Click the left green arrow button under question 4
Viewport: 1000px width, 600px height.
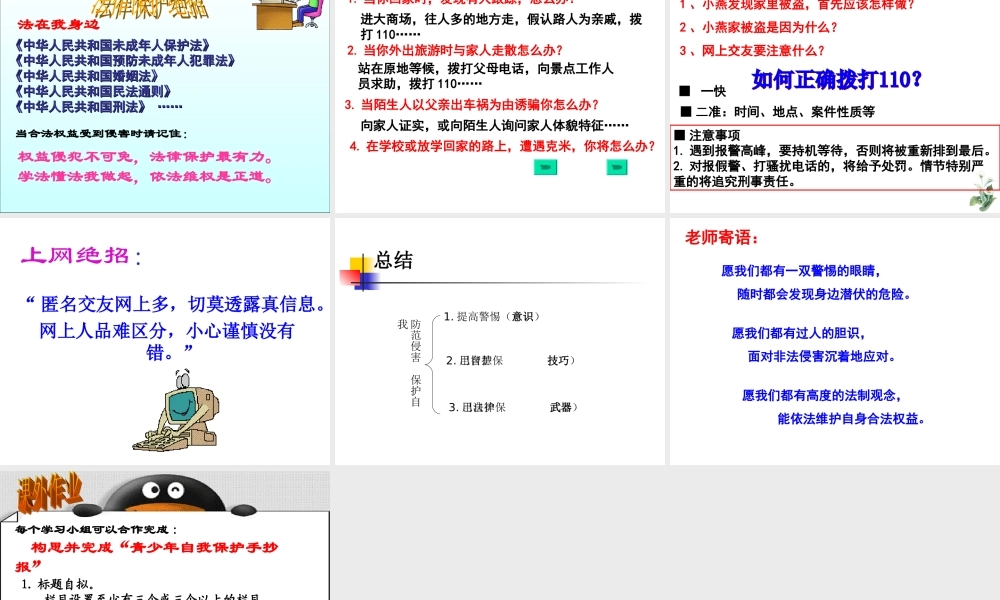(x=545, y=167)
